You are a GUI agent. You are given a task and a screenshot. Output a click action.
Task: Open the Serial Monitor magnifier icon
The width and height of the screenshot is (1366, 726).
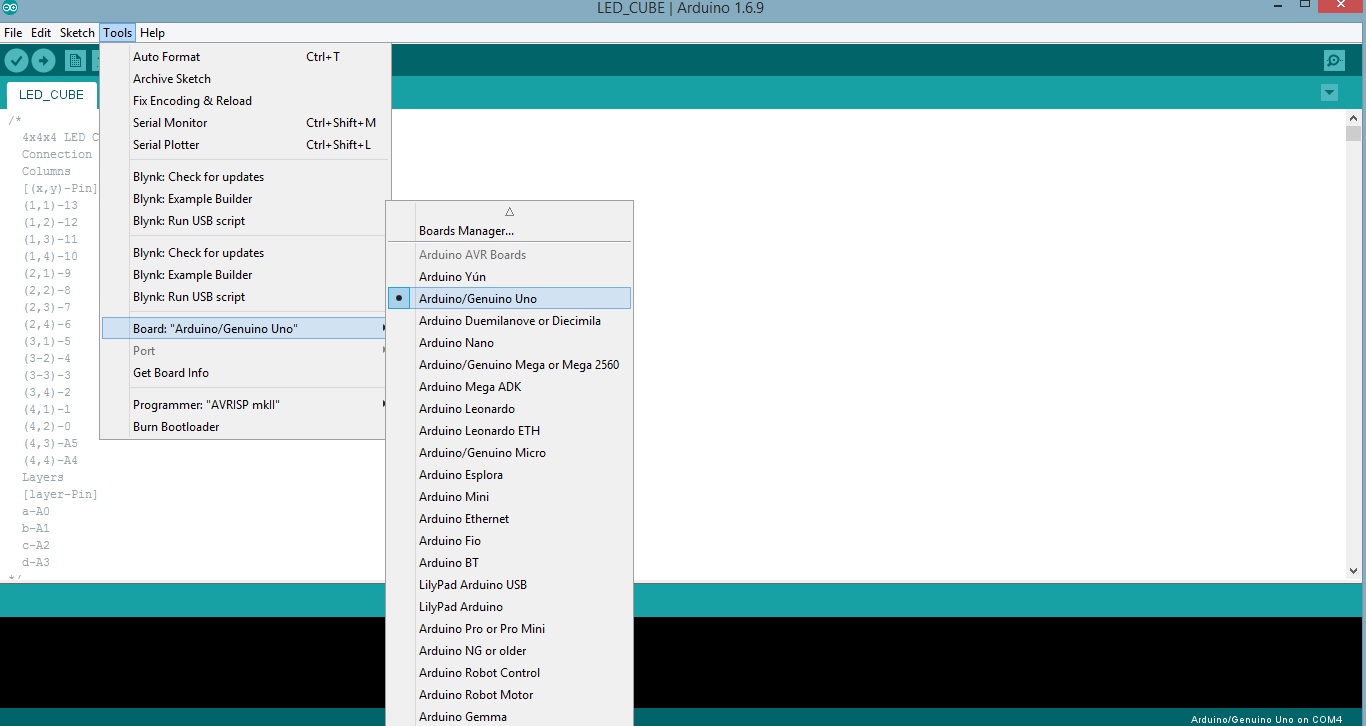[x=1334, y=61]
